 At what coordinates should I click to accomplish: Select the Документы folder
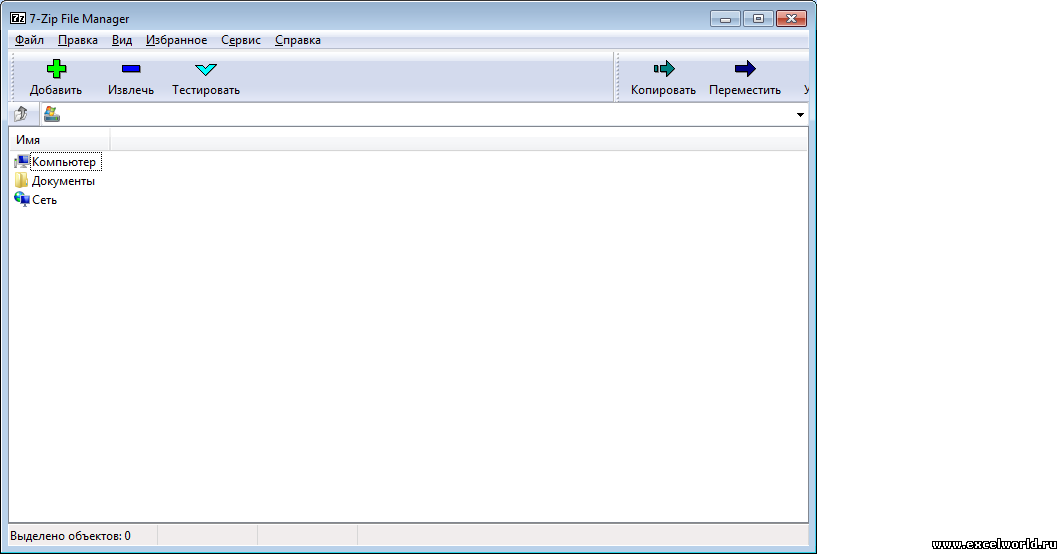pyautogui.click(x=62, y=181)
